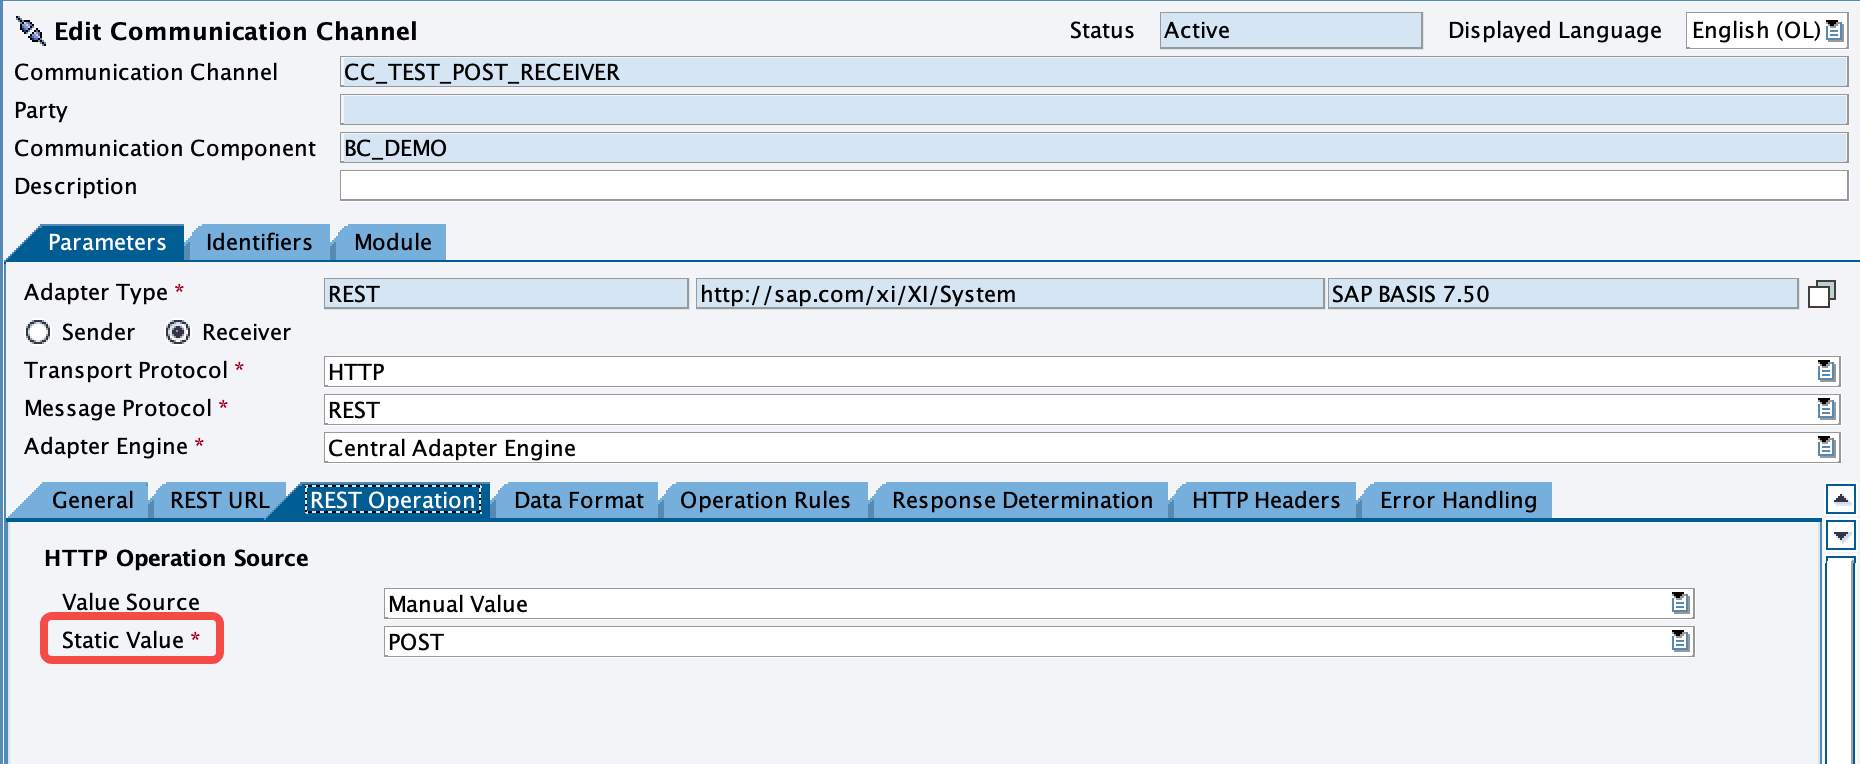1860x764 pixels.
Task: Click the scroll up arrow button
Action: coord(1841,499)
